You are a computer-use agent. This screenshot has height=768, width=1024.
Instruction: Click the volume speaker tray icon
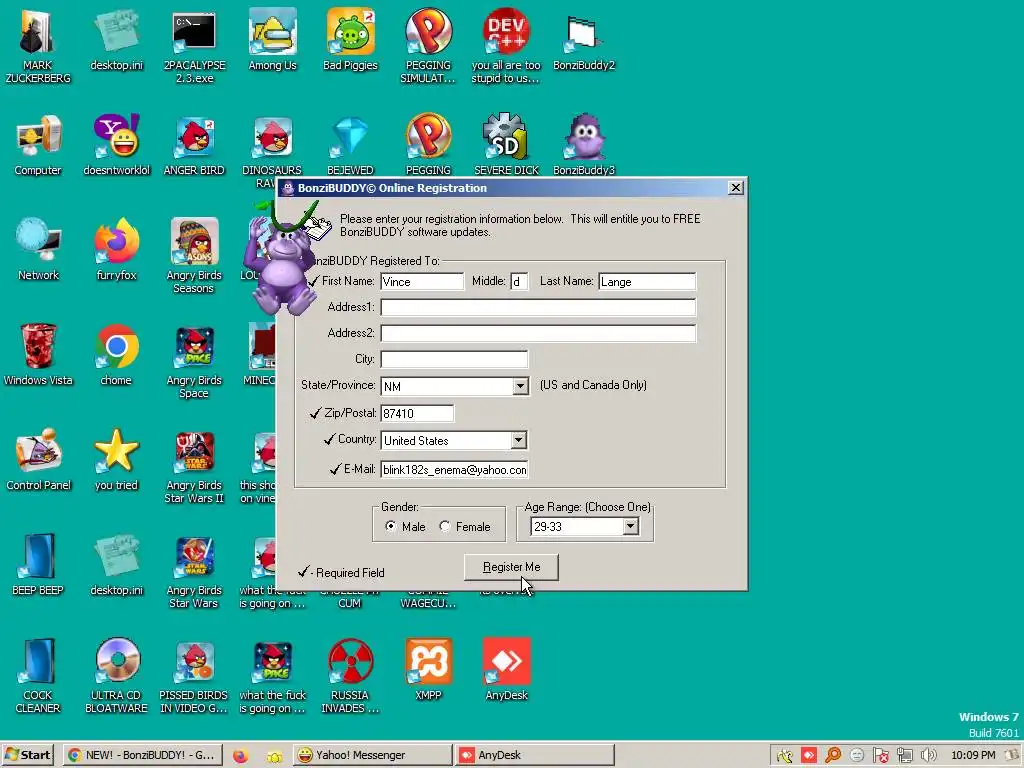coord(928,756)
